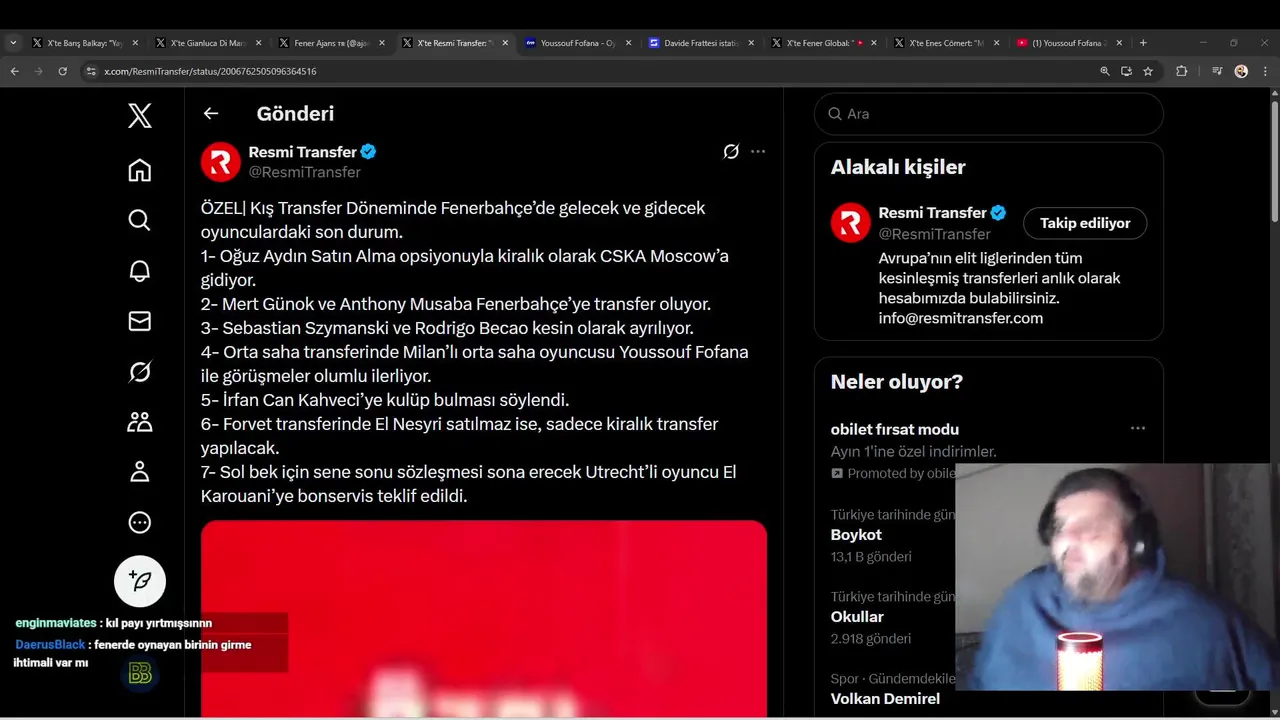This screenshot has width=1280, height=720.
Task: Click the @ResmiTransfer handle under post author
Action: [304, 172]
